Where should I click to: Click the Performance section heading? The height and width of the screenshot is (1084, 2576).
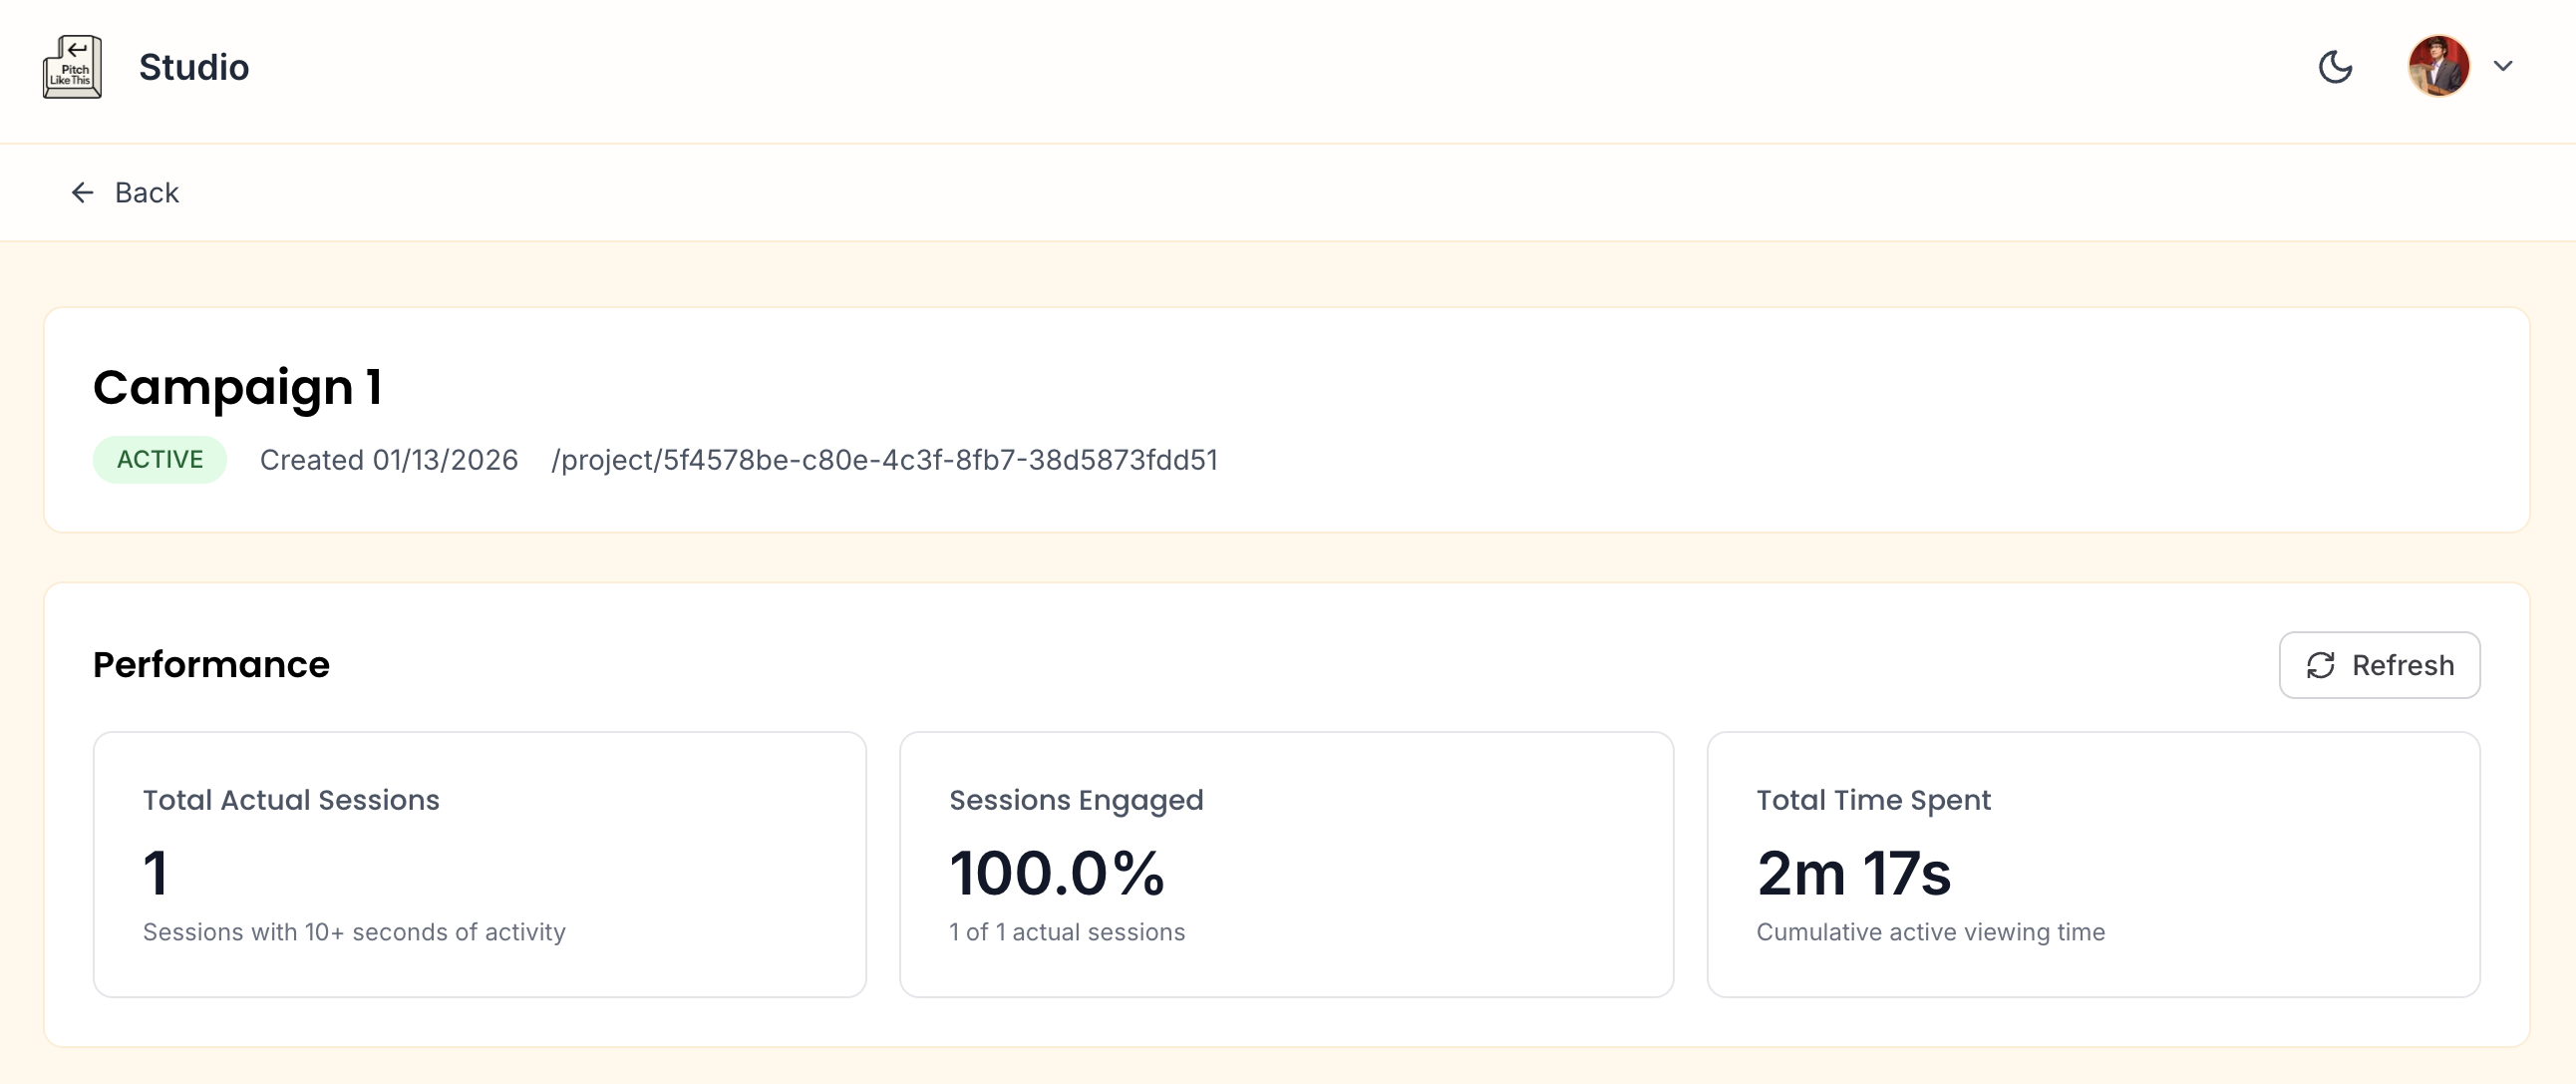tap(211, 665)
